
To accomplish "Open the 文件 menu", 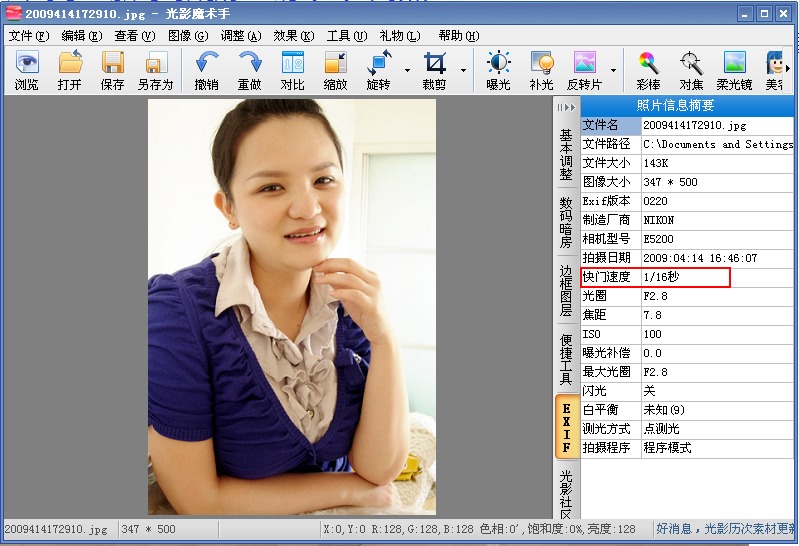I will click(x=29, y=36).
